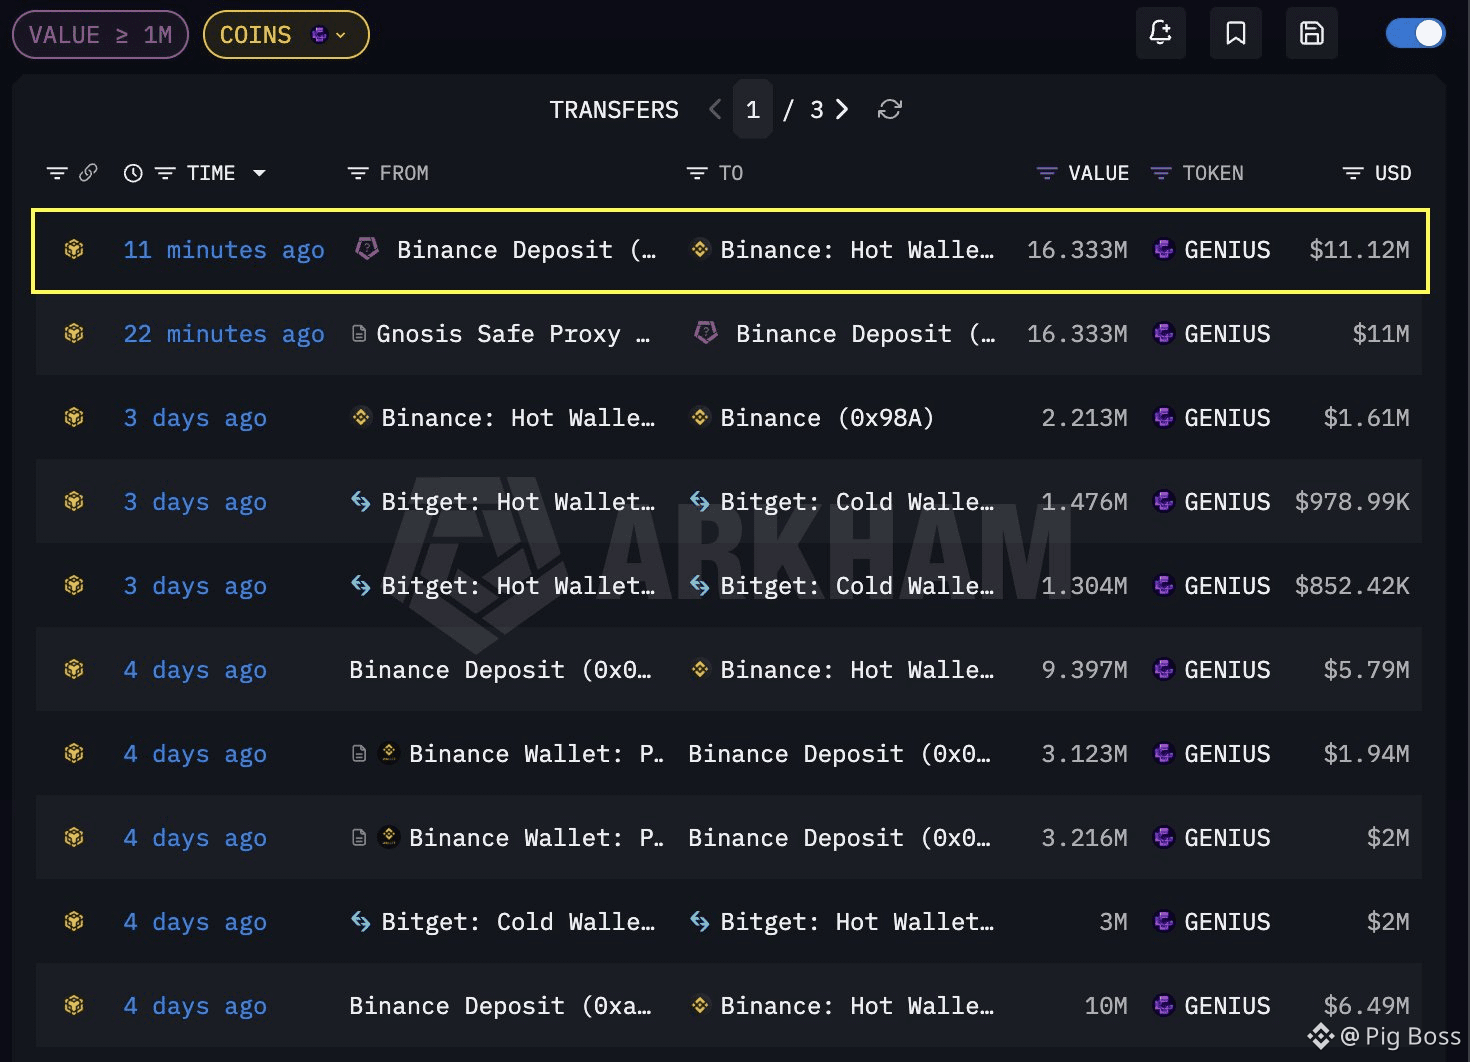Go to the previous transfers page

tap(714, 109)
